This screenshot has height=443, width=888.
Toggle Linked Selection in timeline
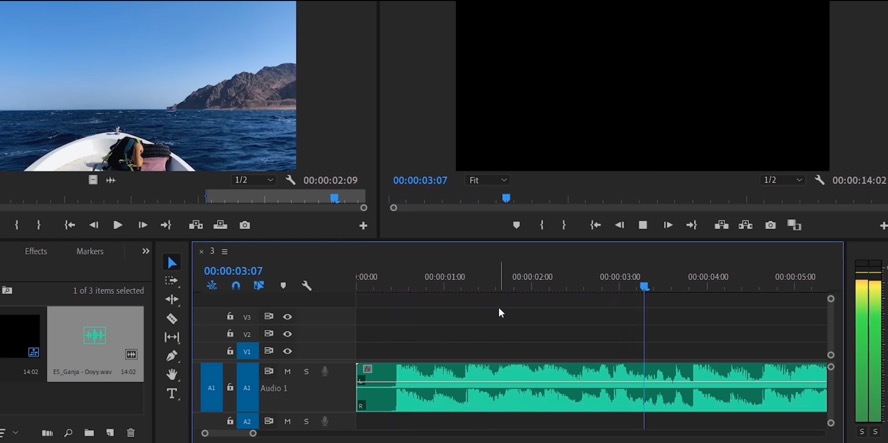click(259, 286)
